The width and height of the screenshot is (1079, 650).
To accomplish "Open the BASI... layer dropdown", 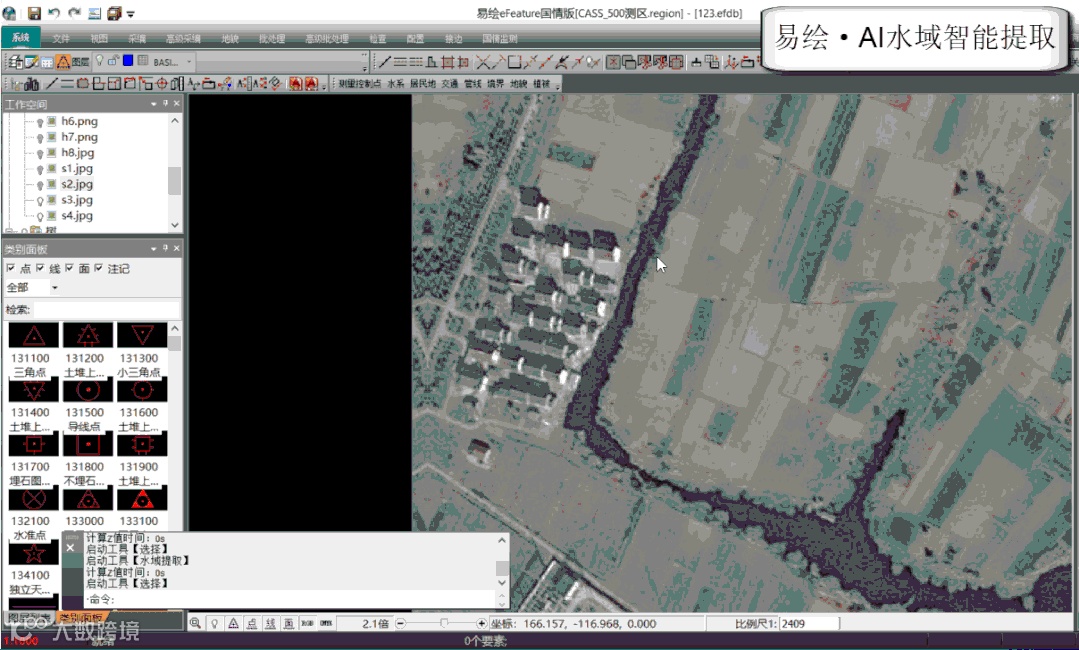I will (x=189, y=62).
